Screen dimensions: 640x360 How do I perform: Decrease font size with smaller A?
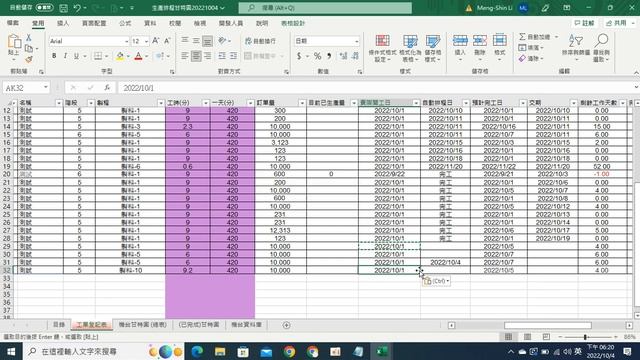coord(167,41)
